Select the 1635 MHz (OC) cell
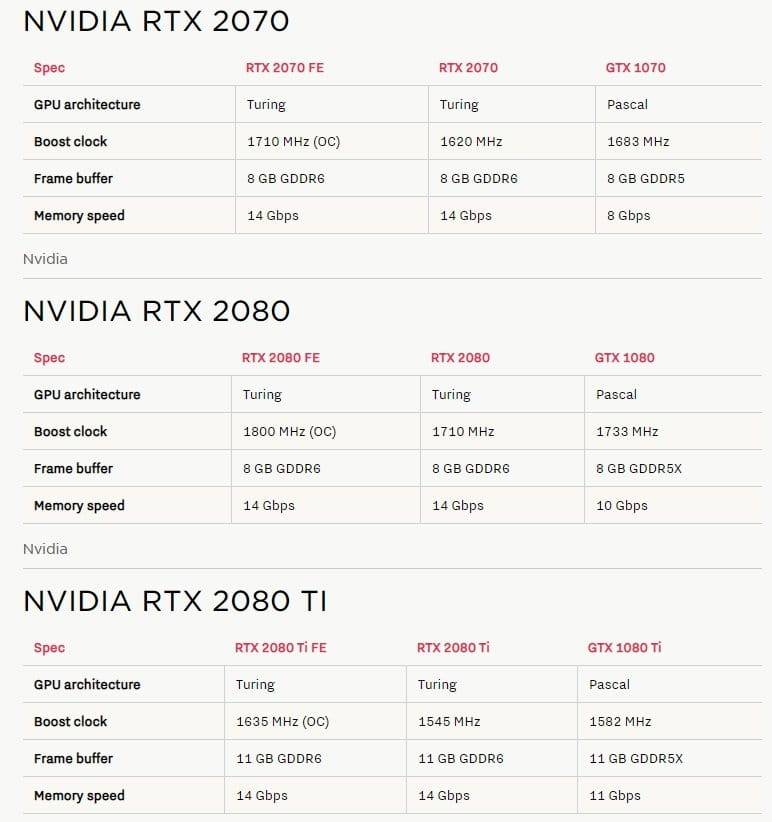The image size is (772, 822). click(x=282, y=722)
